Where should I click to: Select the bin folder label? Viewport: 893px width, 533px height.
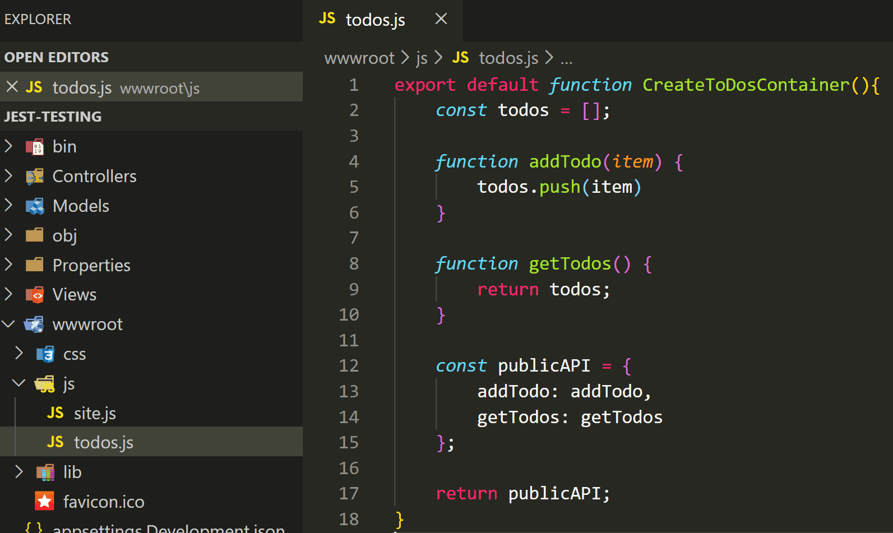tap(64, 147)
